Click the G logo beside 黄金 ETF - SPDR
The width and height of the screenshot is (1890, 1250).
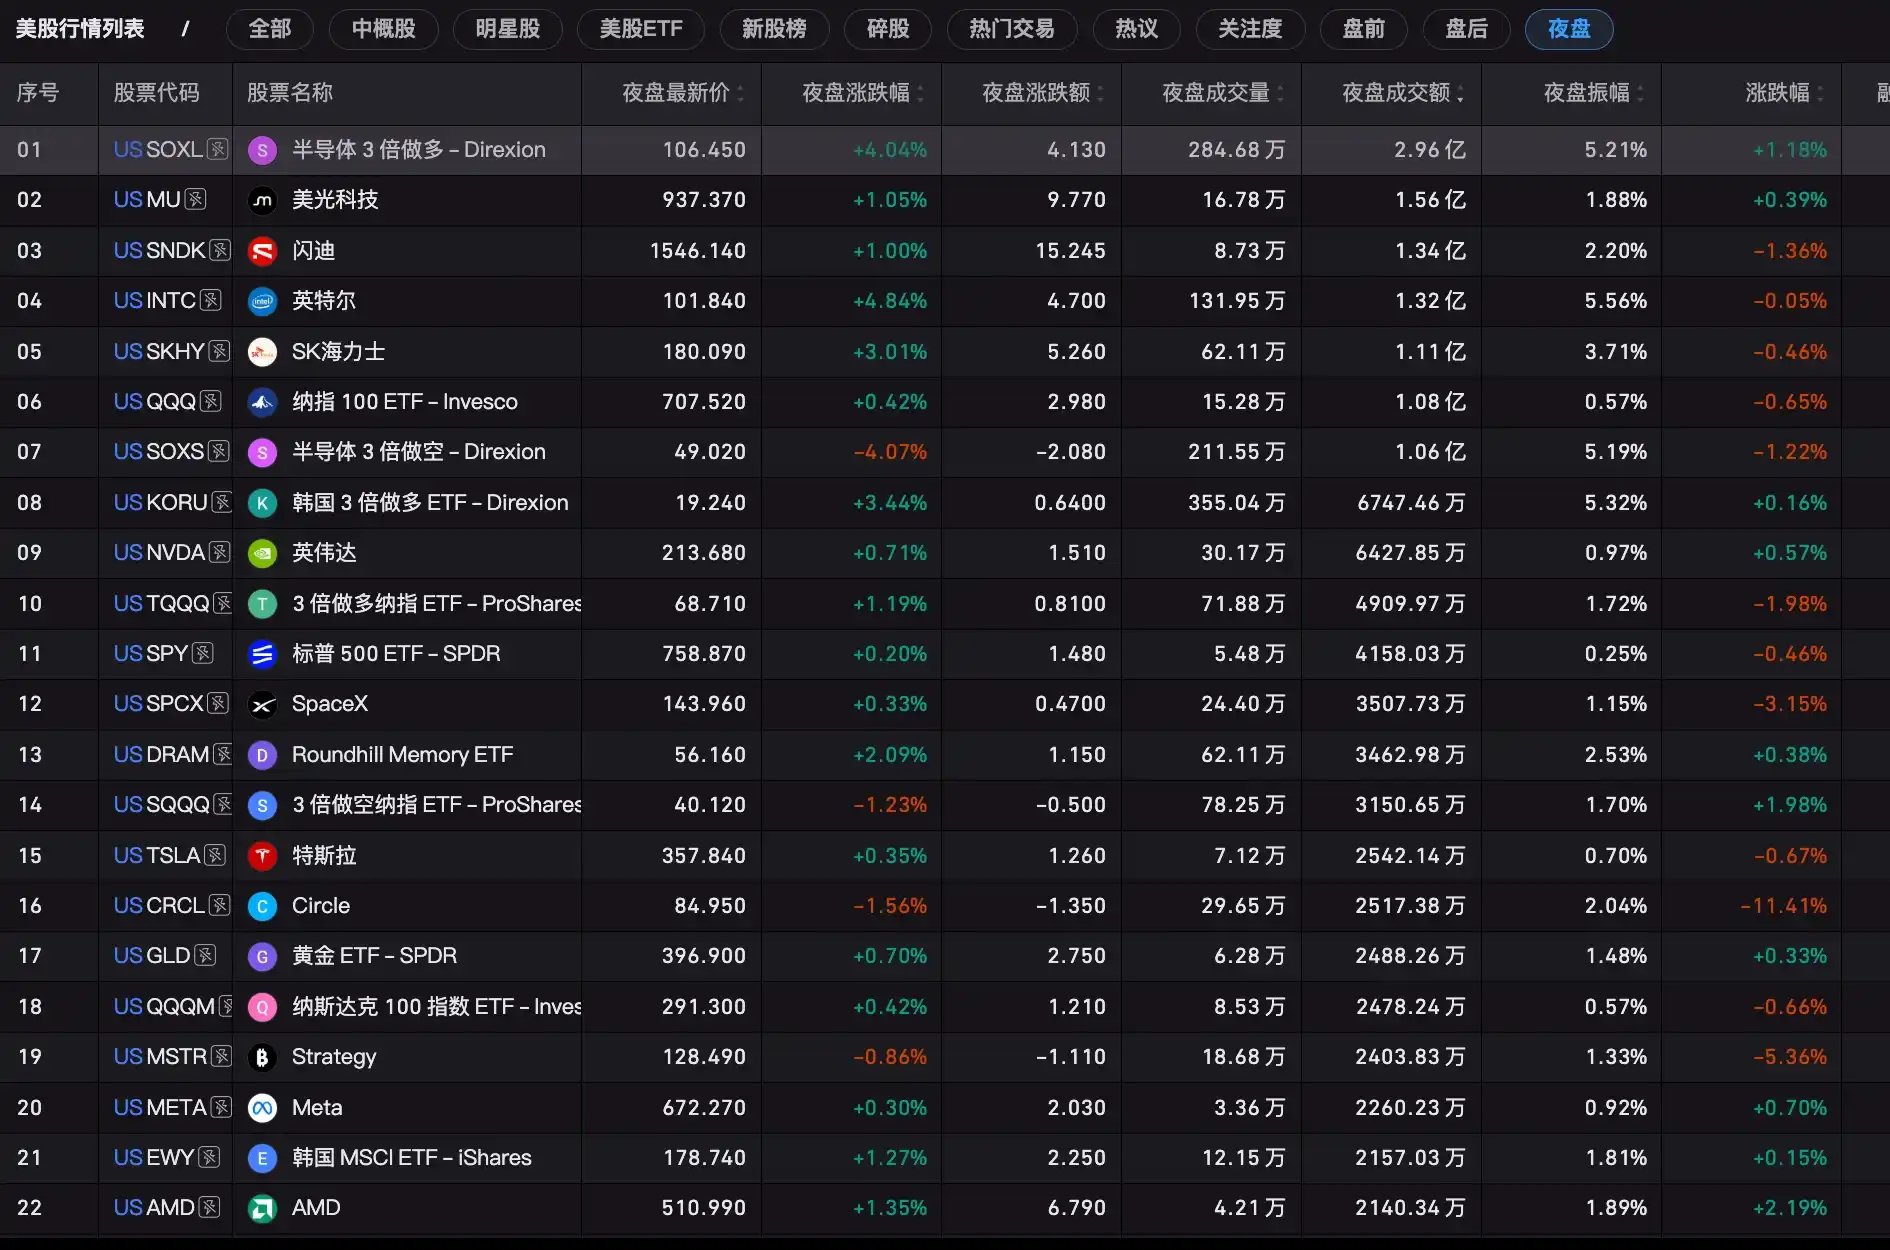tap(262, 956)
